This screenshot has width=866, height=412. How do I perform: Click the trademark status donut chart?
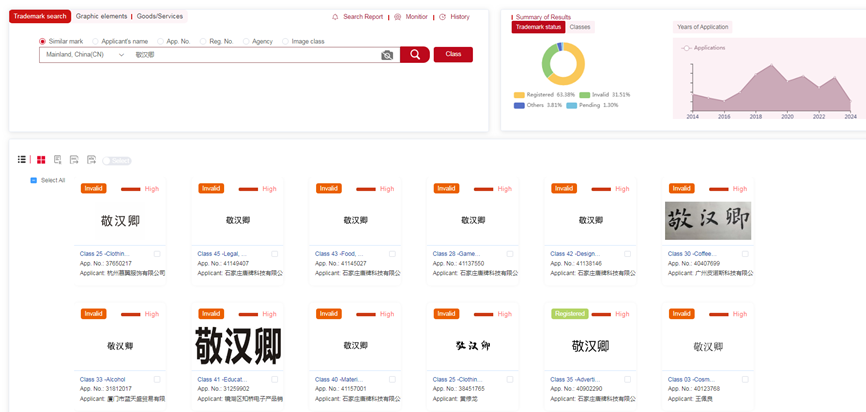[563, 64]
